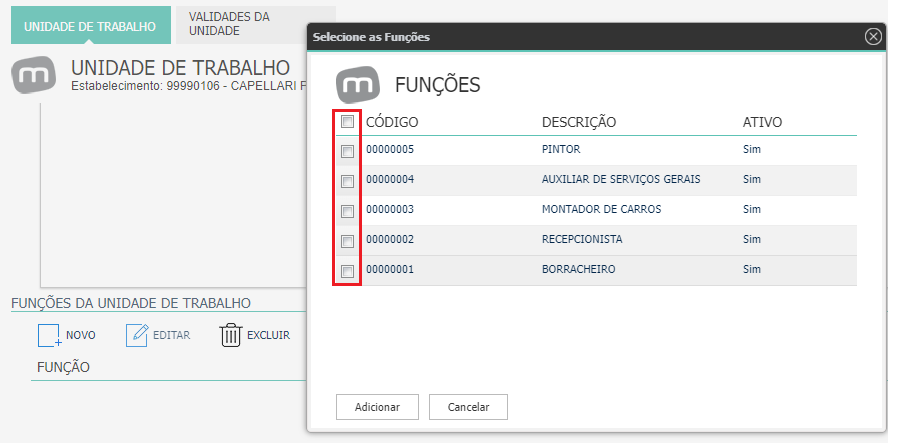Check the BORRACHEIRO row checkbox

click(x=347, y=271)
